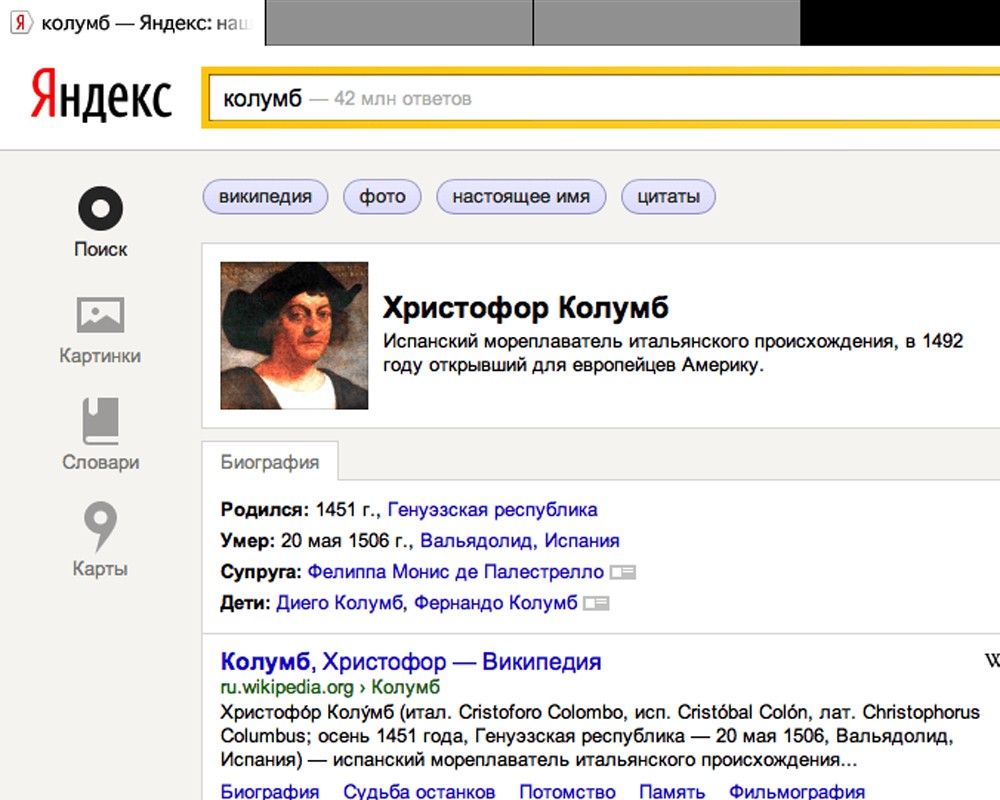The image size is (1000, 800).
Task: Switch to the third gray browser tab
Action: point(666,23)
